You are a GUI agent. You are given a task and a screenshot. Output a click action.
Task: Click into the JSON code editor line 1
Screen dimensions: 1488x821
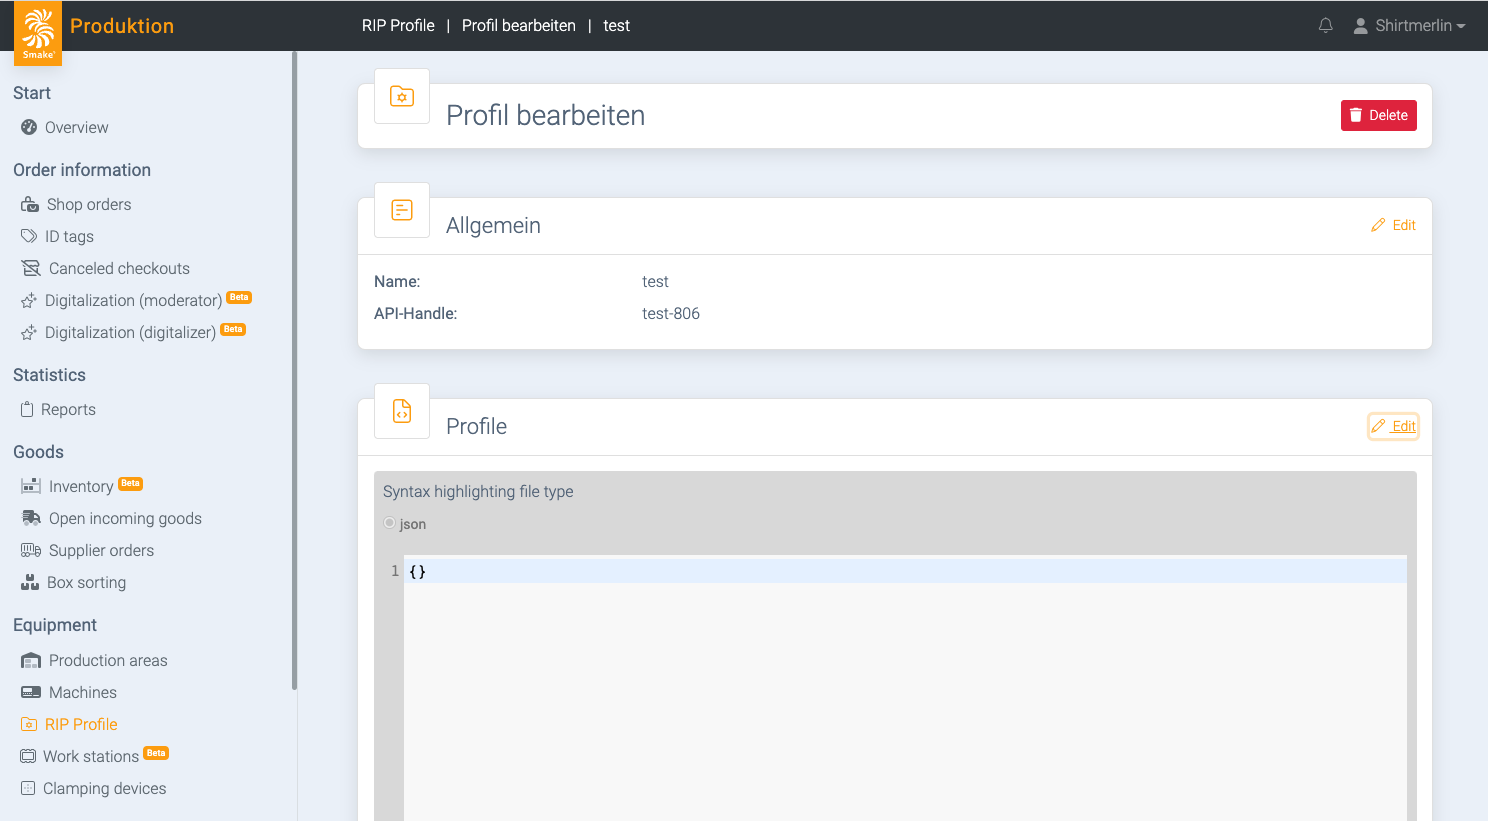coord(905,571)
